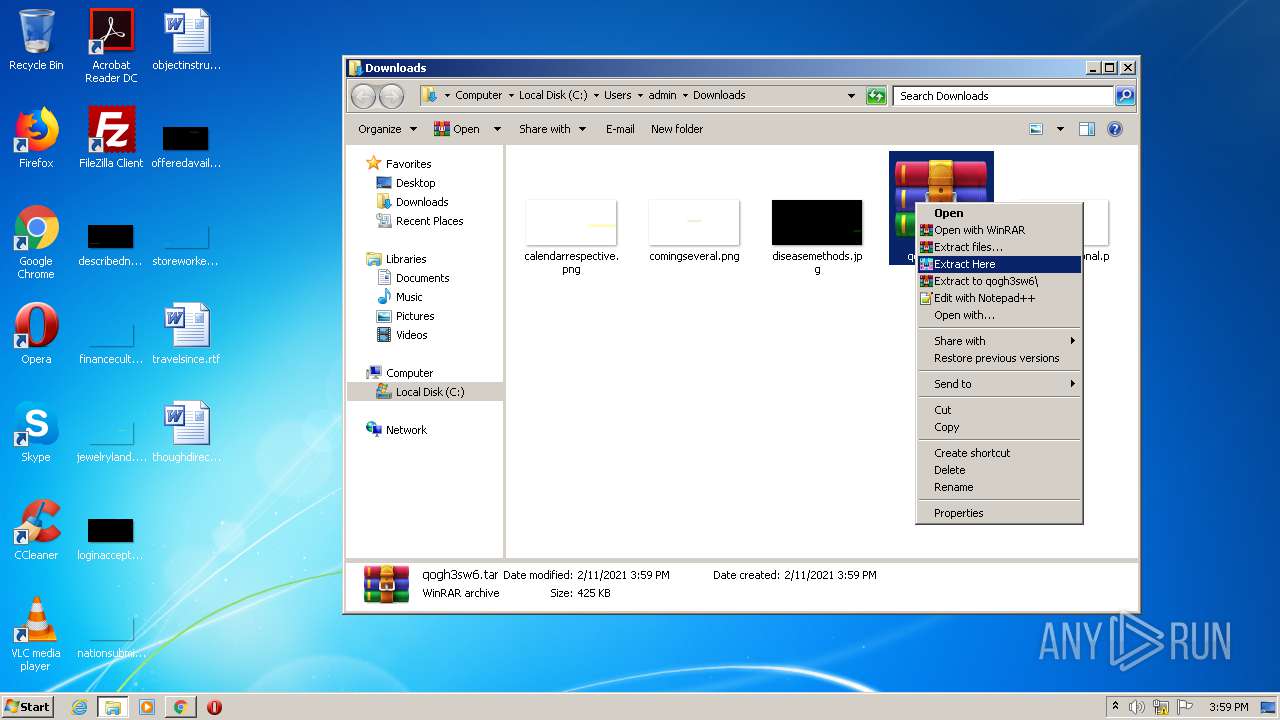Click the Explorer Back navigation arrow
This screenshot has width=1280, height=720.
click(x=364, y=96)
